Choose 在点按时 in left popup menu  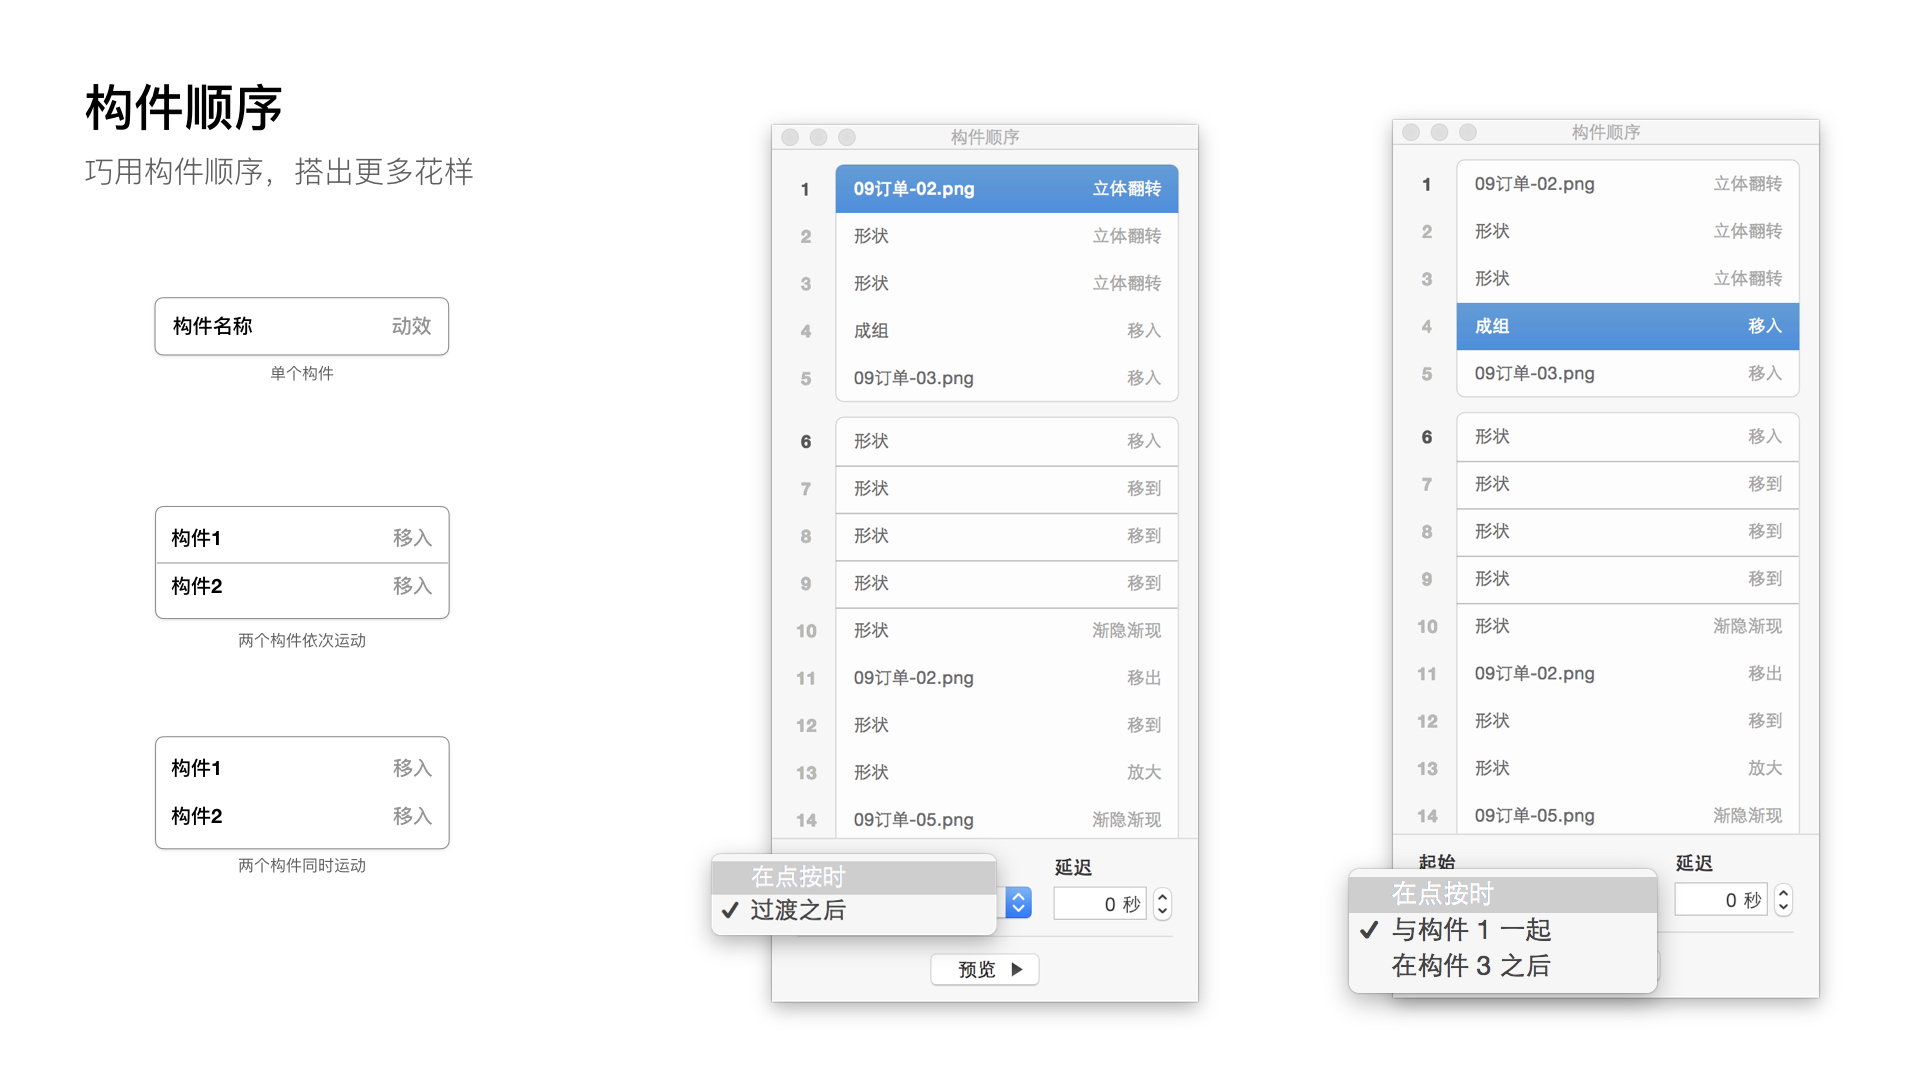[x=797, y=877]
